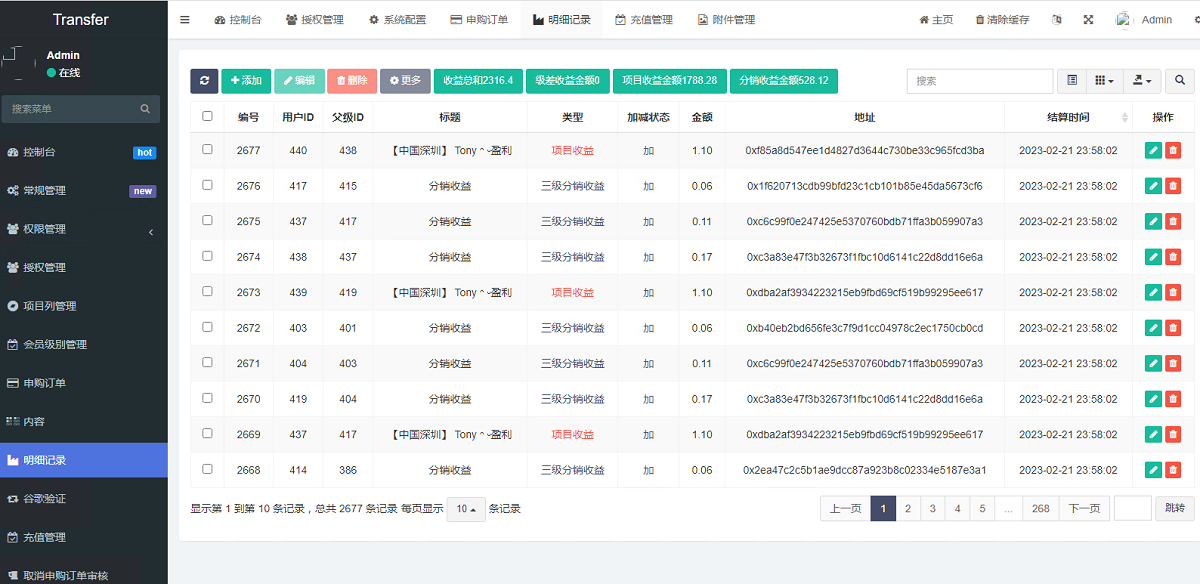The height and width of the screenshot is (584, 1200).
Task: Open the export data dropdown
Action: (x=1141, y=81)
